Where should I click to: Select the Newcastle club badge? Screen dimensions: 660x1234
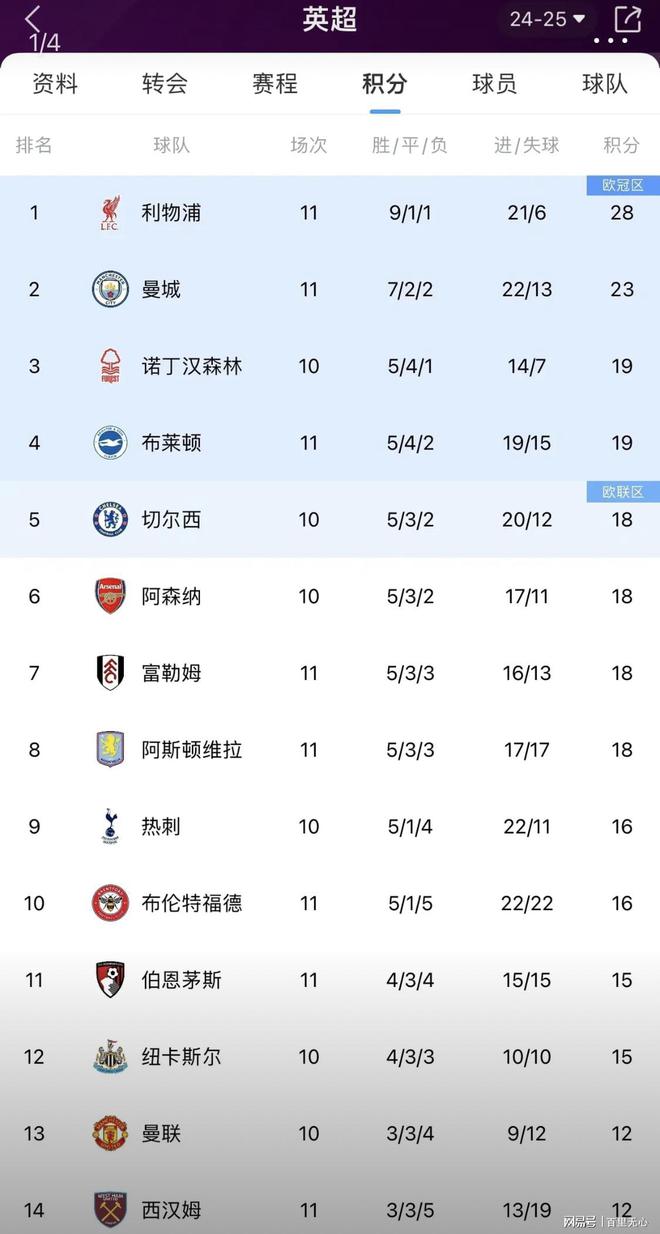click(x=110, y=1056)
